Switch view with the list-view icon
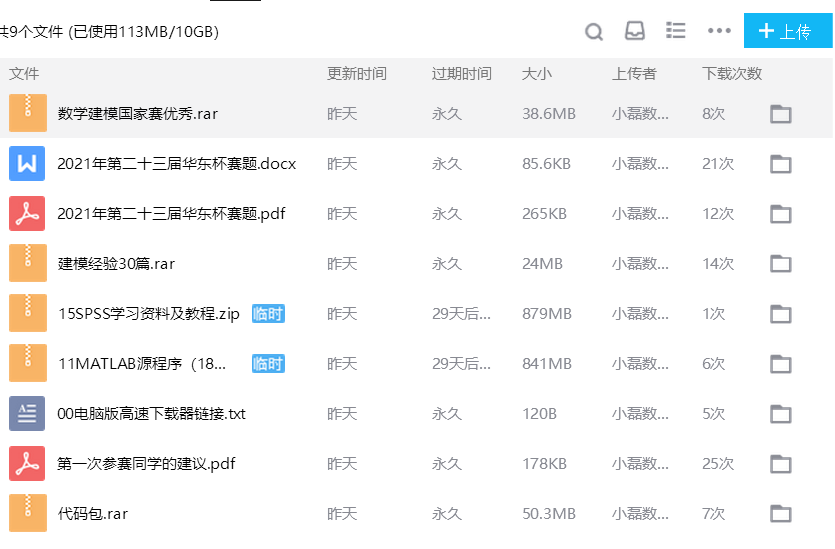 click(676, 30)
